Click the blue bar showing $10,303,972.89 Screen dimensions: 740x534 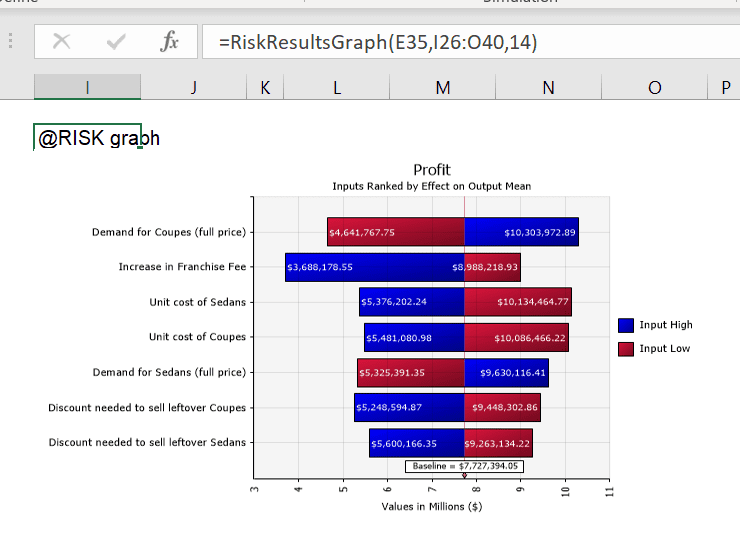tap(521, 232)
